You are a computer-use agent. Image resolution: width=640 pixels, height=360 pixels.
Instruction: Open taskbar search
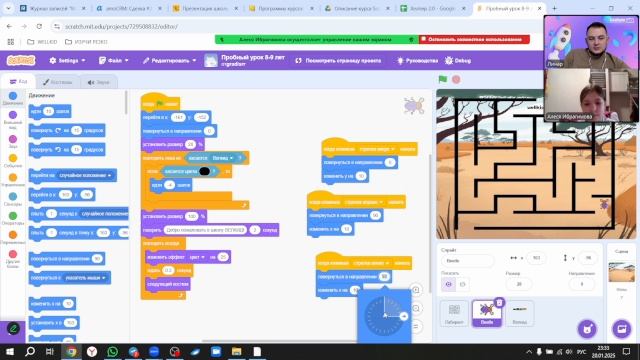30,351
